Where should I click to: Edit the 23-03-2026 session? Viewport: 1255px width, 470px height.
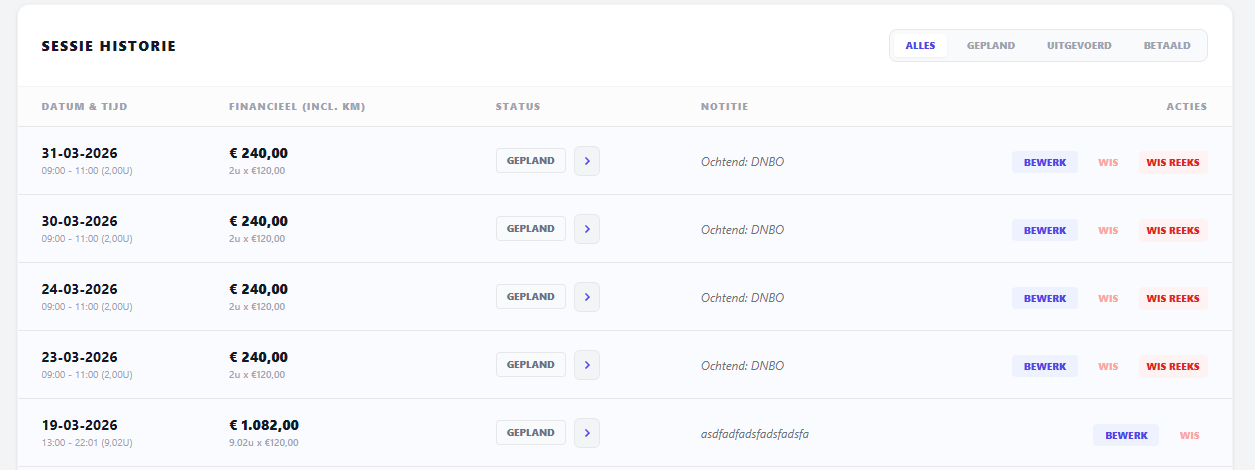[x=1045, y=366]
